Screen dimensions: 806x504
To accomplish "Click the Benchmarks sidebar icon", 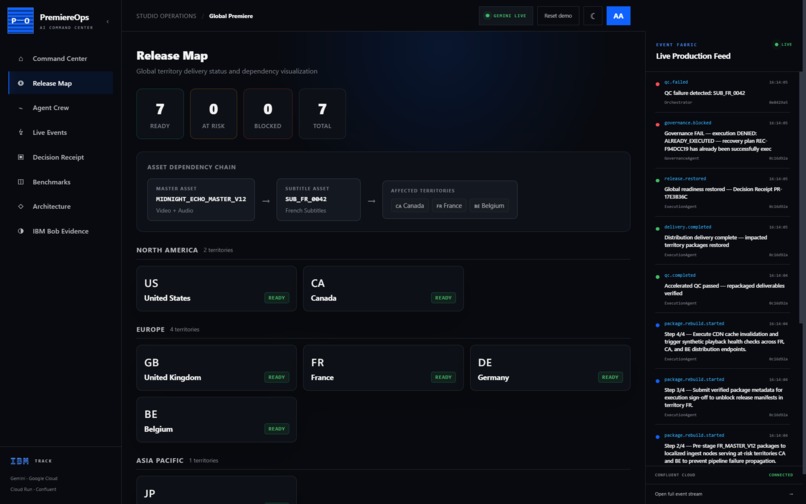I will (x=21, y=182).
